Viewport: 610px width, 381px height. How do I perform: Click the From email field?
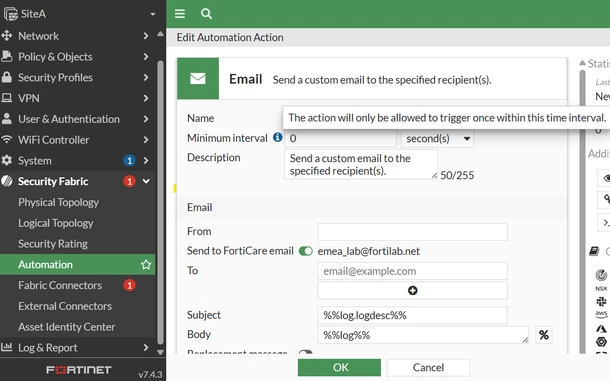tap(412, 232)
